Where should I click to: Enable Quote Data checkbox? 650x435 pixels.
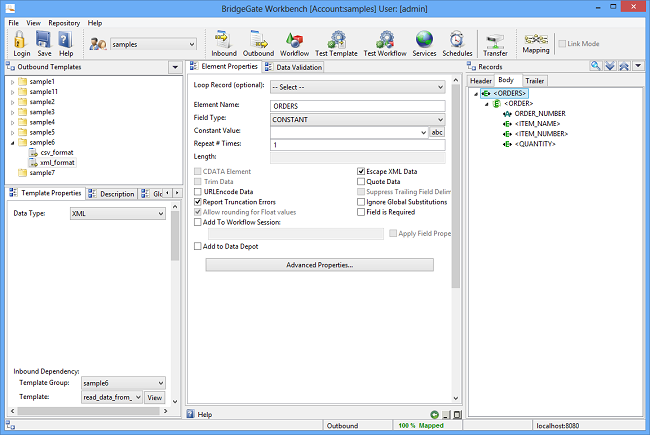(x=361, y=182)
